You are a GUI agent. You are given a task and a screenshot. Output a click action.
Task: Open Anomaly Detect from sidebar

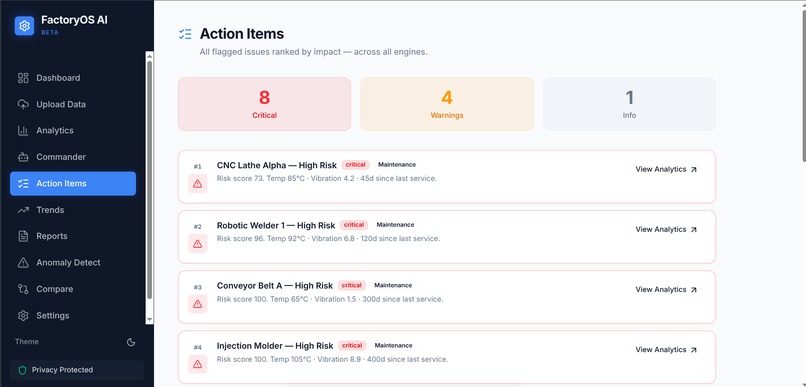click(73, 263)
